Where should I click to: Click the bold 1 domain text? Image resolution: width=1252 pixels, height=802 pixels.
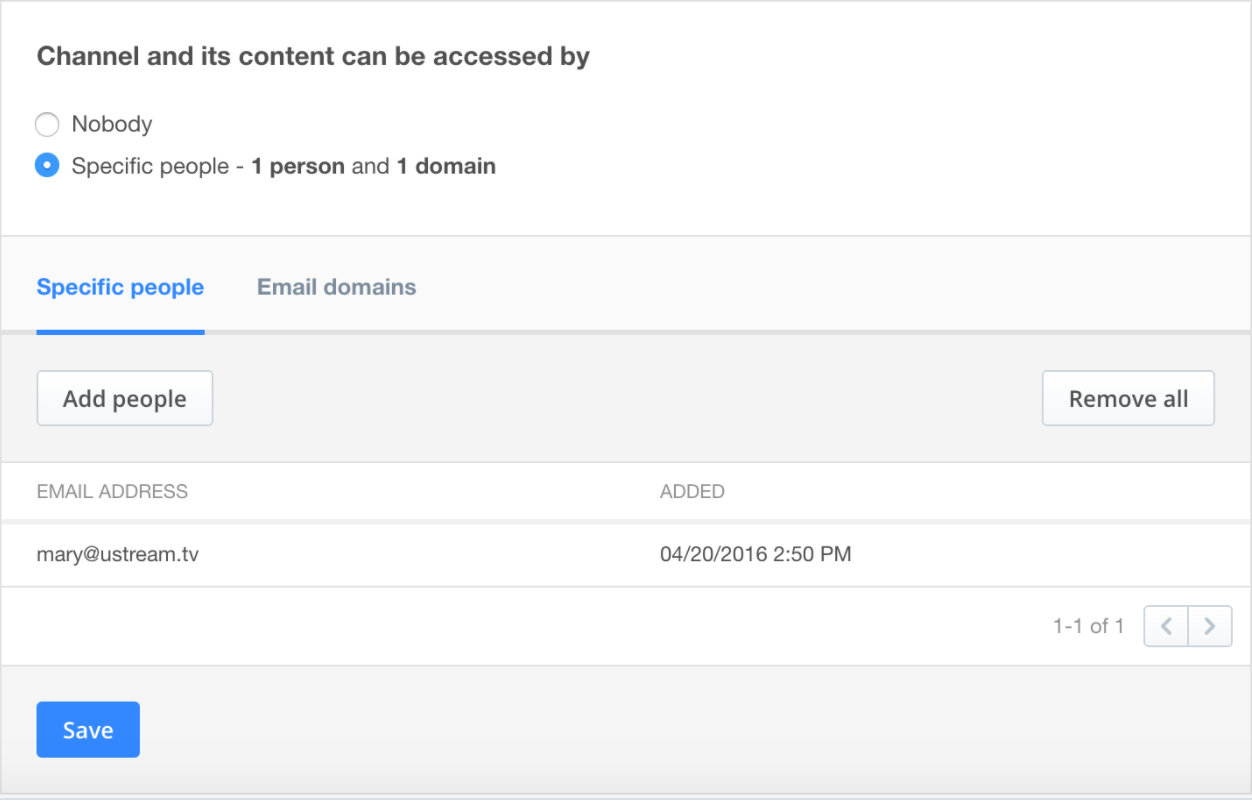446,166
